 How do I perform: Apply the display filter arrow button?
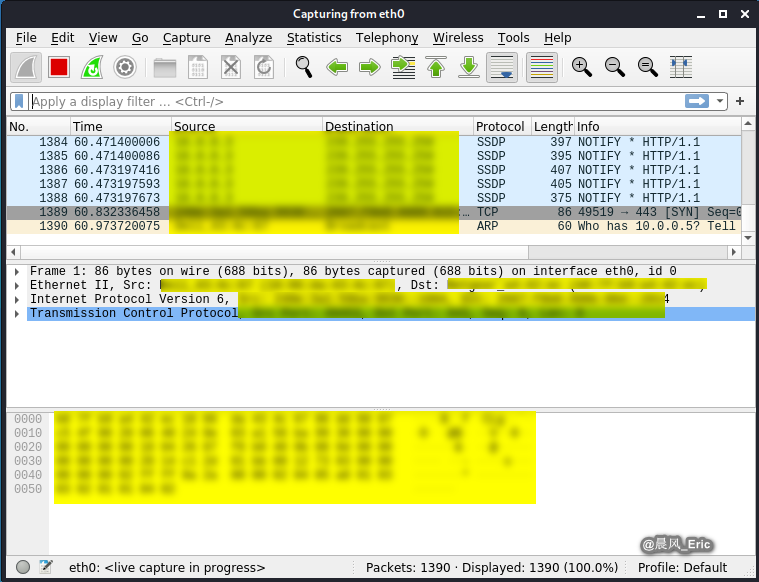[697, 101]
